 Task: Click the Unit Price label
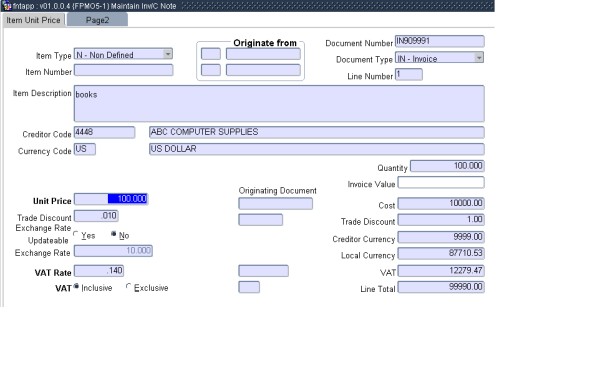point(52,201)
